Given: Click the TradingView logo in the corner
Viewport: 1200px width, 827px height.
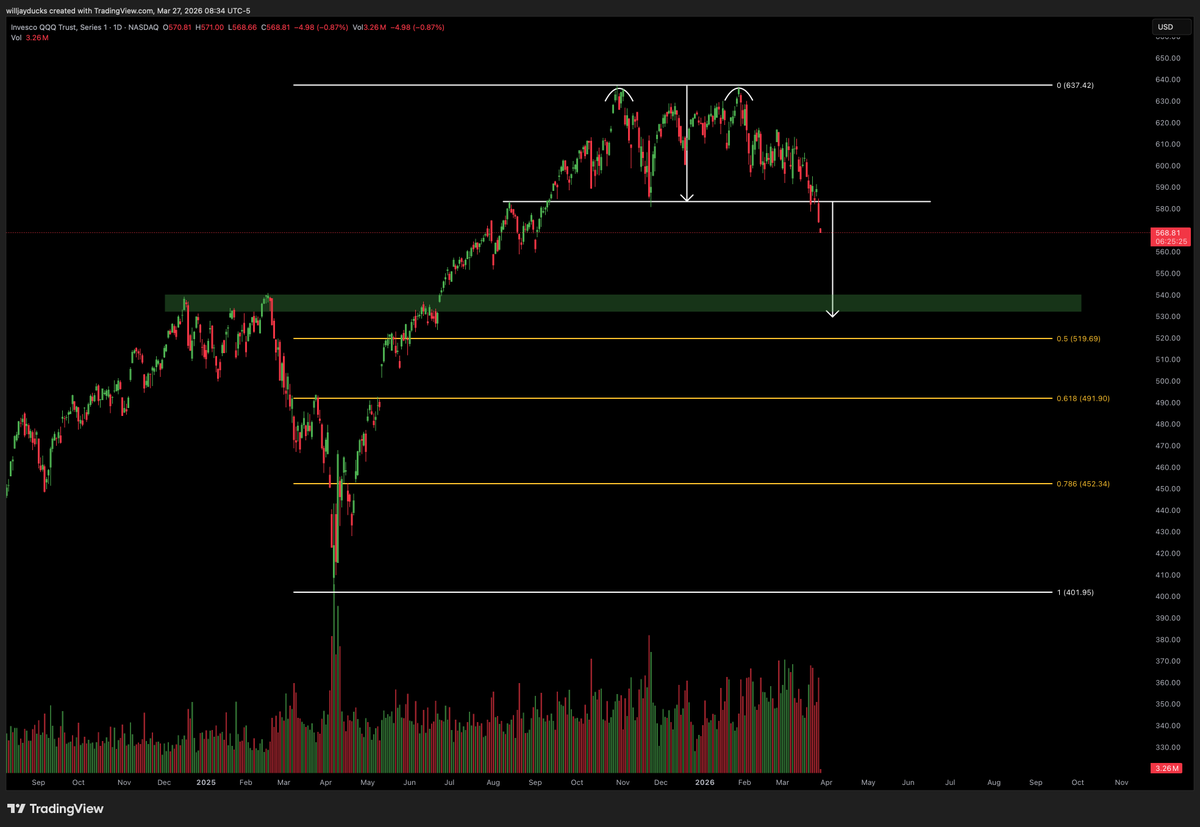Looking at the screenshot, I should click(x=55, y=808).
